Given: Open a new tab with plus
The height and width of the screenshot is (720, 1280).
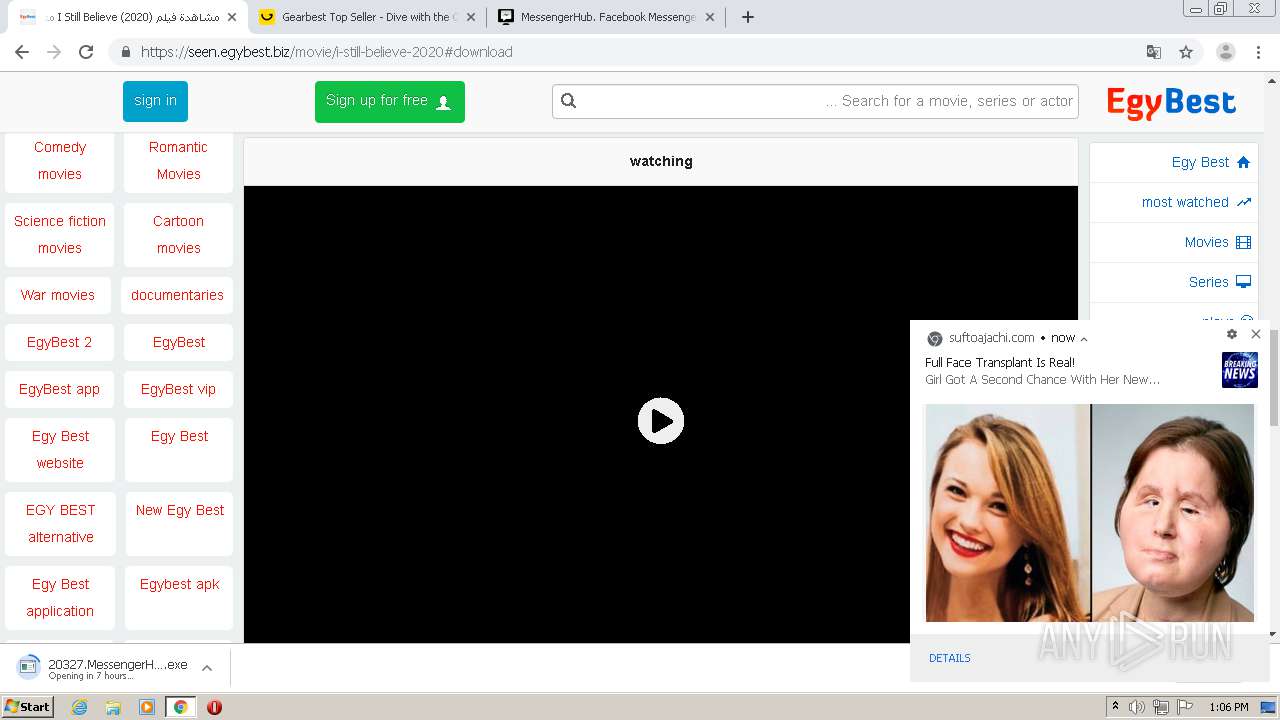Looking at the screenshot, I should tap(747, 17).
